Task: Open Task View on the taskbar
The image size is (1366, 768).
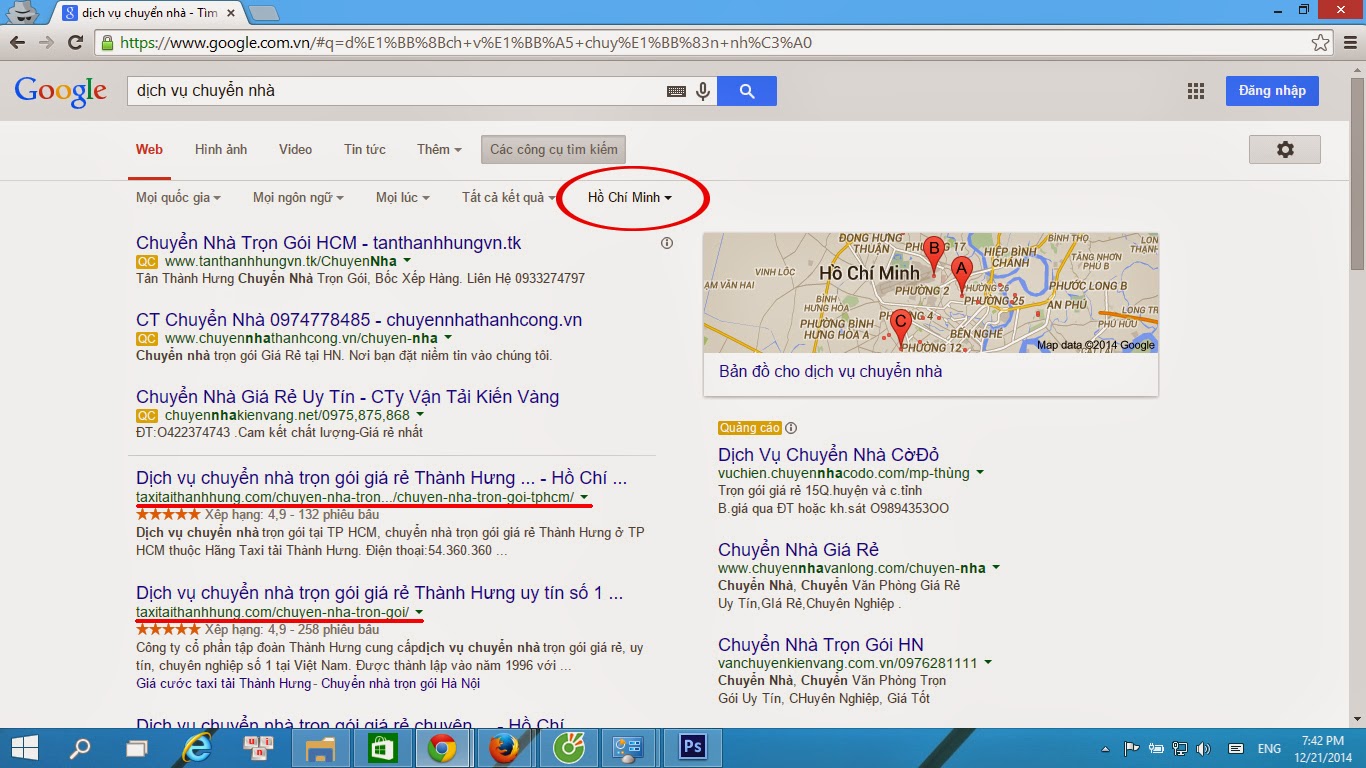Action: click(136, 748)
